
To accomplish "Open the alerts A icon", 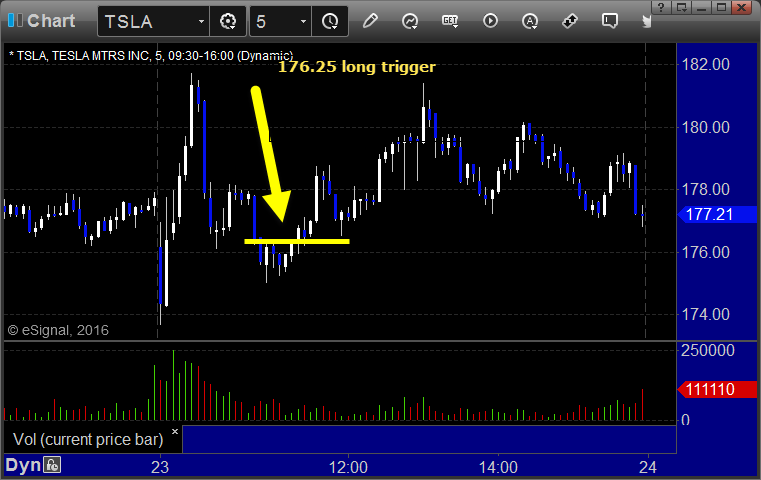I will 530,21.
